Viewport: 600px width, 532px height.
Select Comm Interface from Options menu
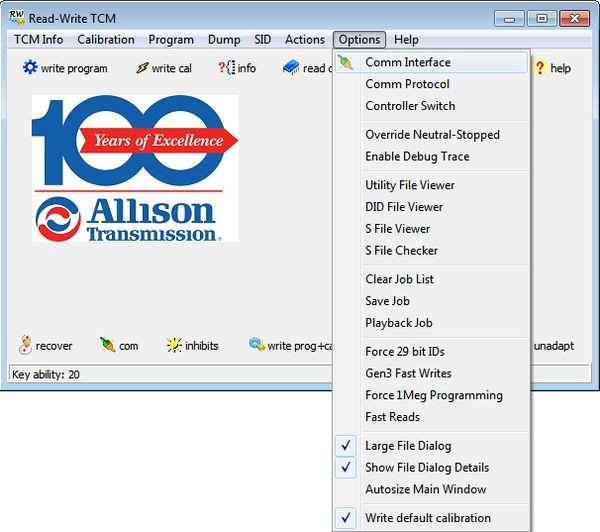(408, 62)
